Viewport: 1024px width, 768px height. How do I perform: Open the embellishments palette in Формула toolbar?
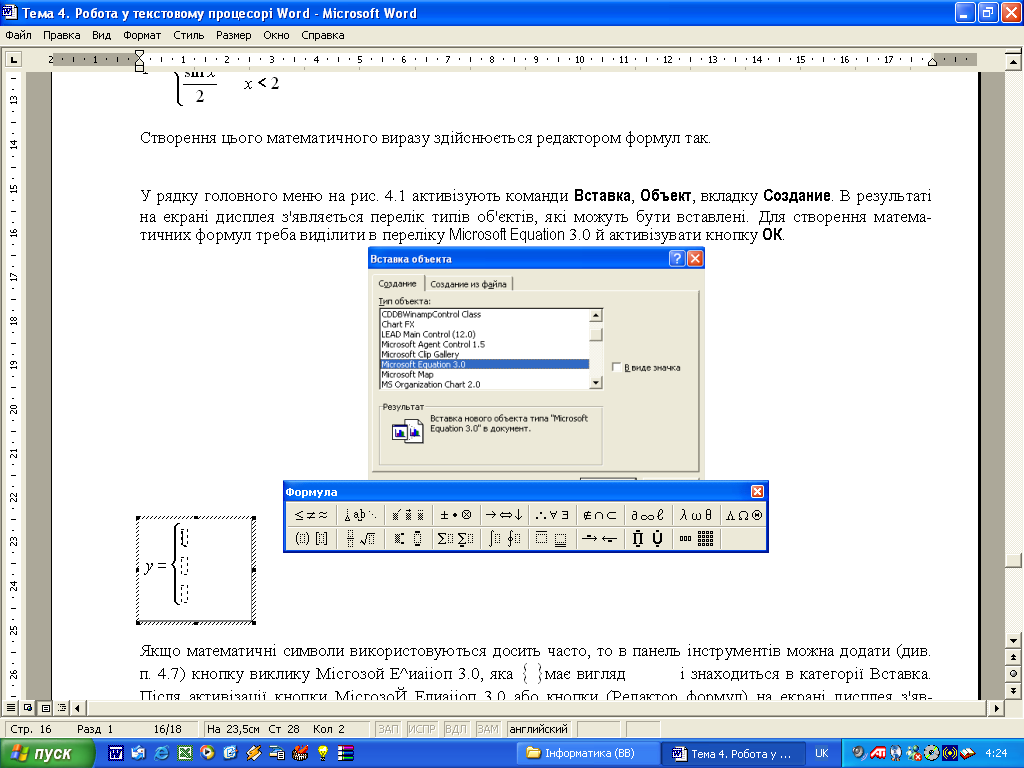point(408,515)
